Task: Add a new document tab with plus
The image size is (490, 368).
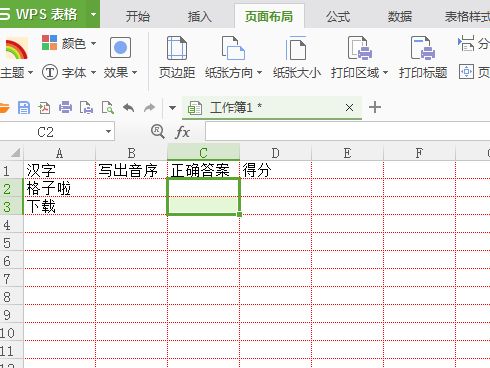Action: [x=375, y=107]
